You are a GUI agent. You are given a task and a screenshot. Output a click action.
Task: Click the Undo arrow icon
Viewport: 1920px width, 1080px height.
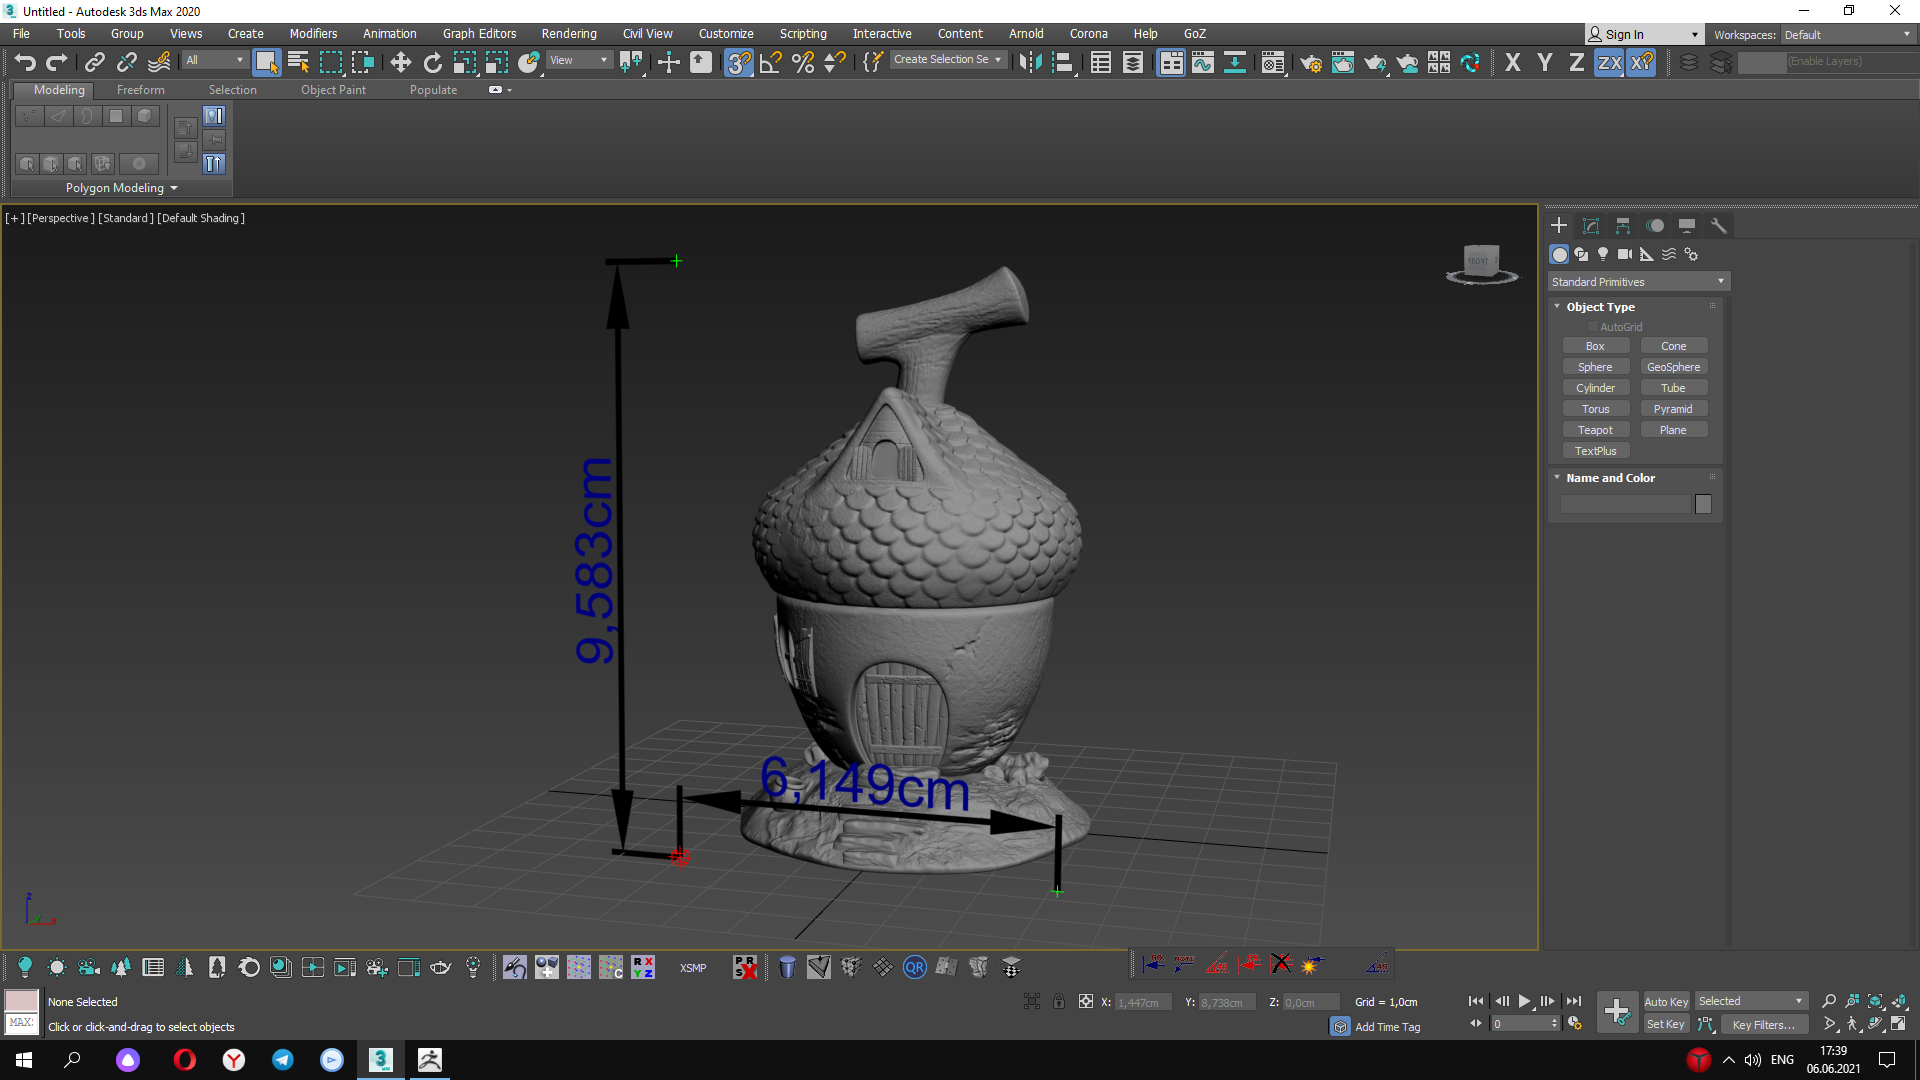click(x=25, y=63)
